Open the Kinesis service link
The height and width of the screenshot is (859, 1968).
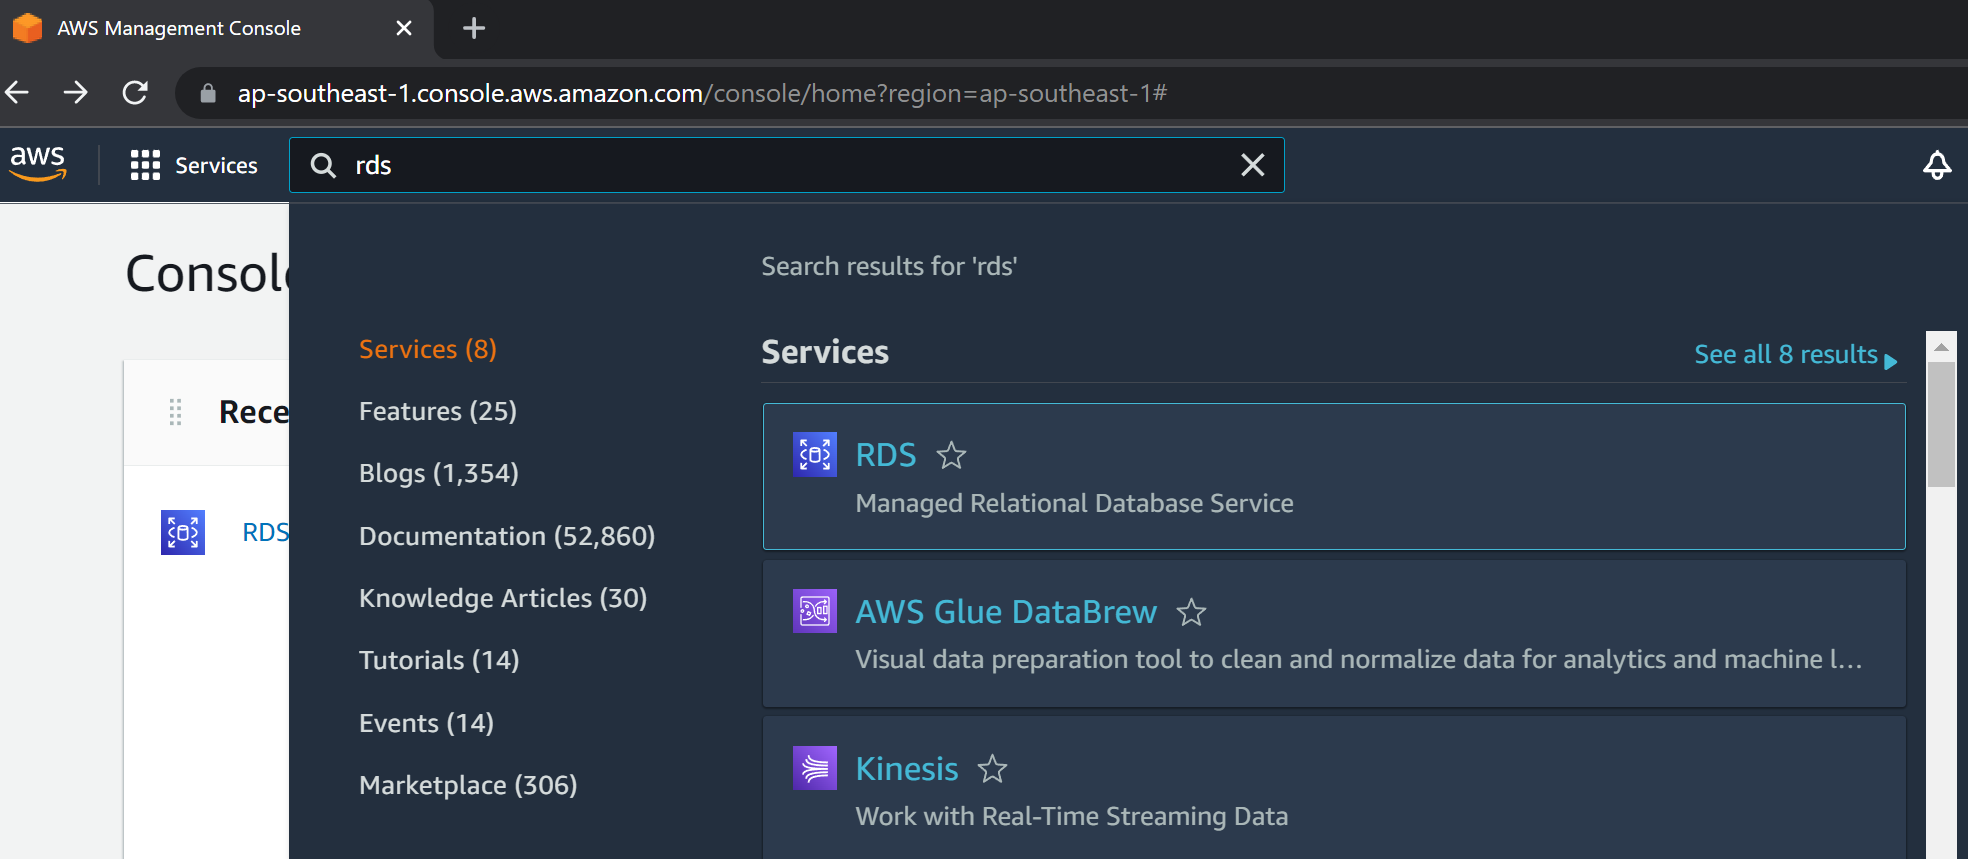tap(906, 769)
